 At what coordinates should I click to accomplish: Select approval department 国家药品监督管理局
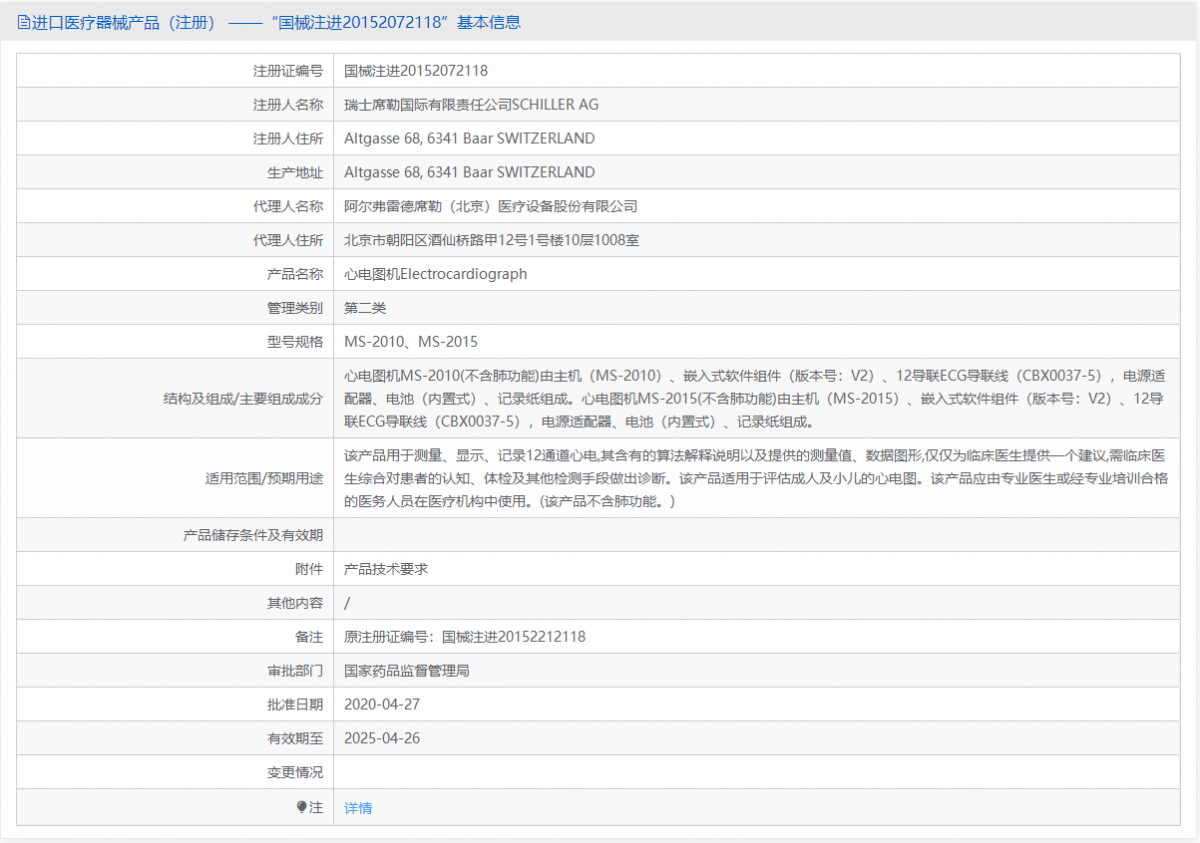(407, 670)
